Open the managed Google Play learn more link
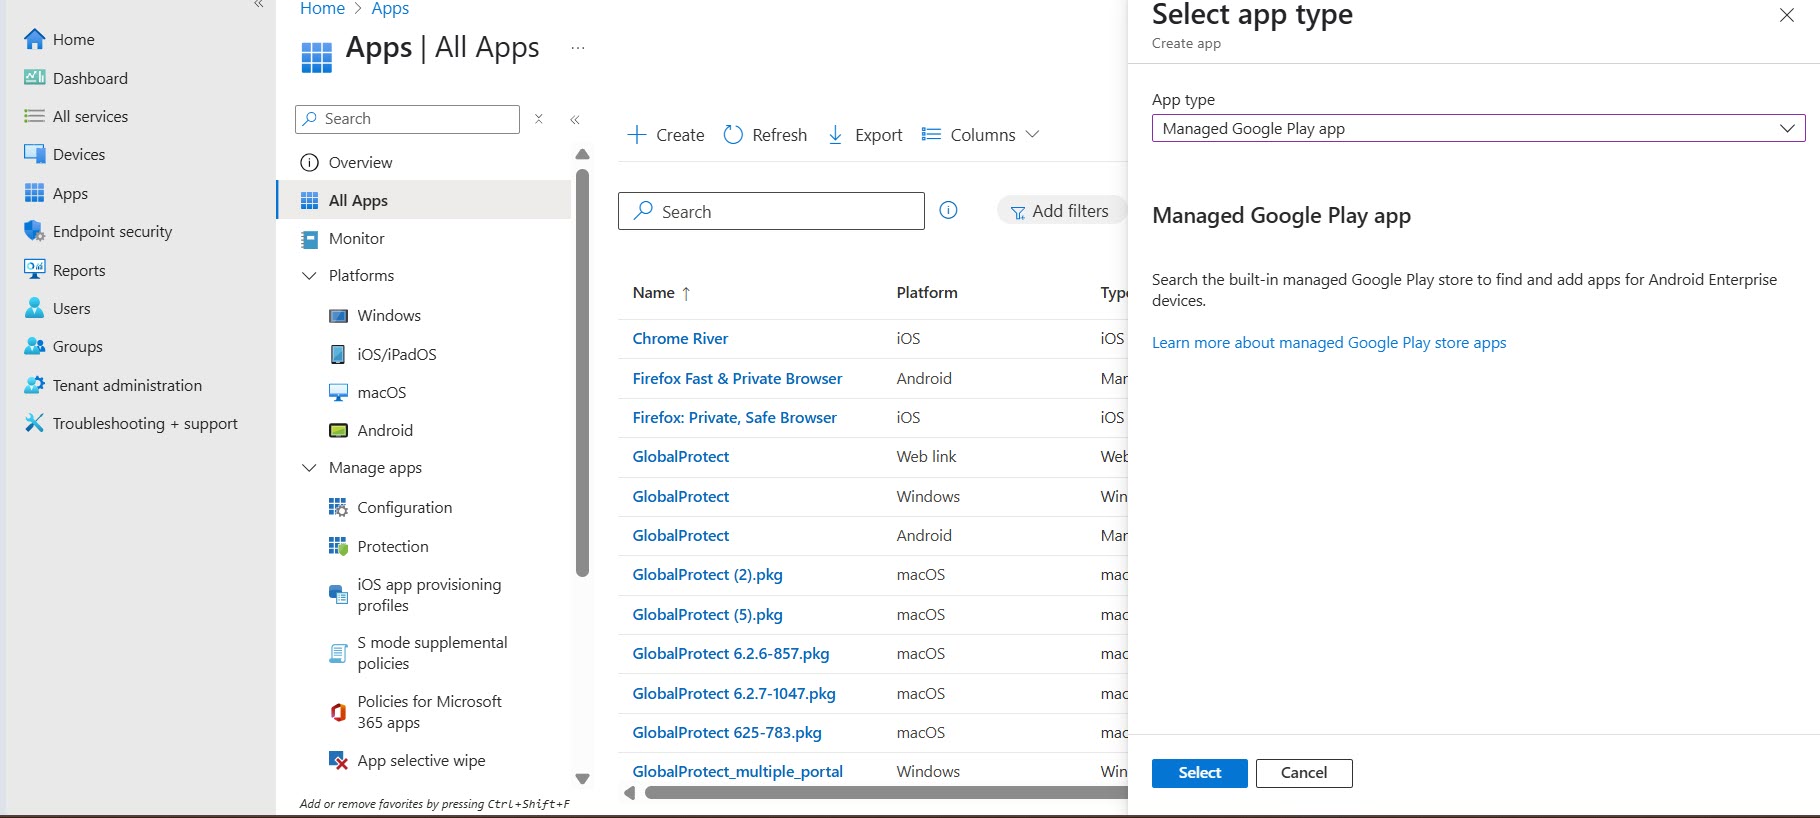Image resolution: width=1820 pixels, height=818 pixels. tap(1328, 343)
